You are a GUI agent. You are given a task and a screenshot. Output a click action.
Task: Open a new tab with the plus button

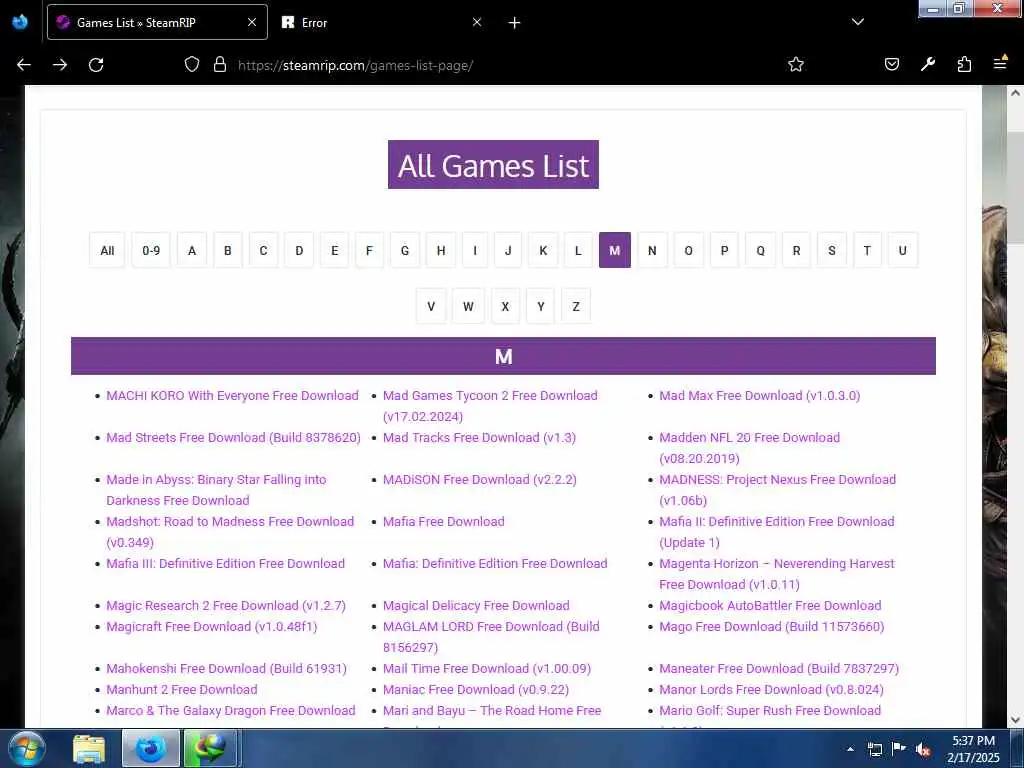click(515, 23)
